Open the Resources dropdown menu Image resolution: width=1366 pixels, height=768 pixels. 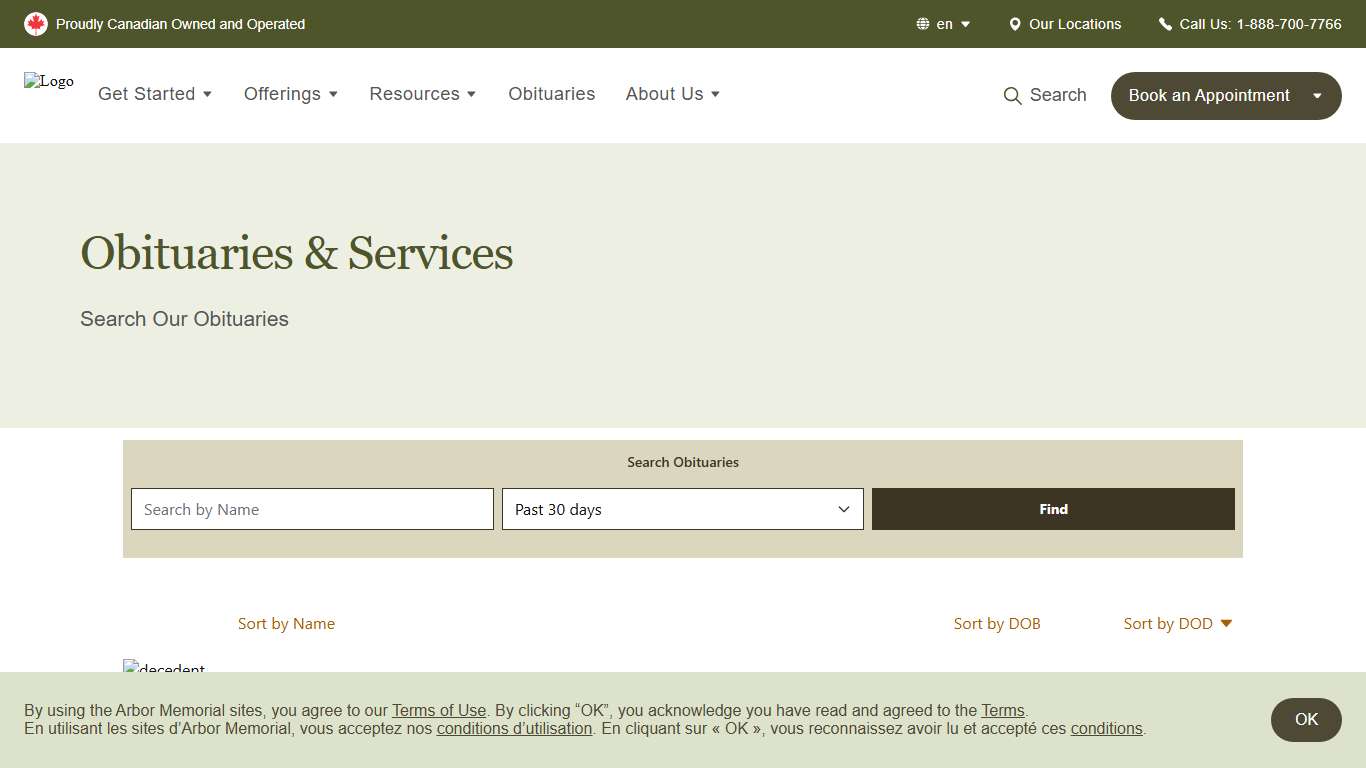tap(423, 94)
